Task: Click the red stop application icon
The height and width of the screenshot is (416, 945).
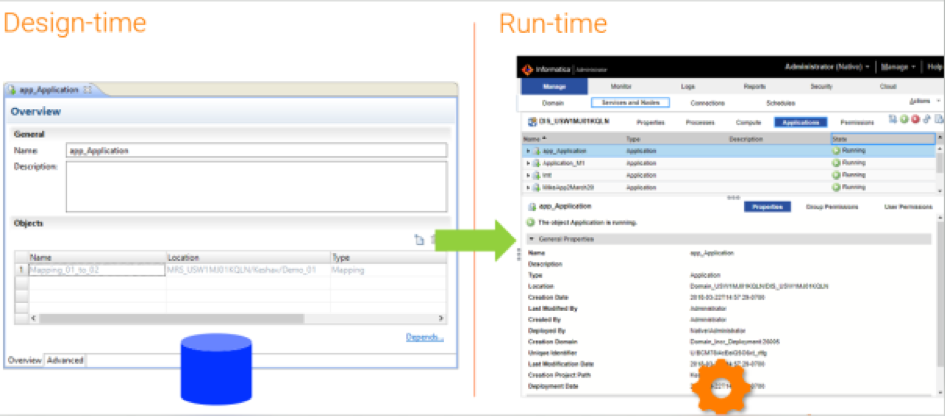Action: pos(915,121)
